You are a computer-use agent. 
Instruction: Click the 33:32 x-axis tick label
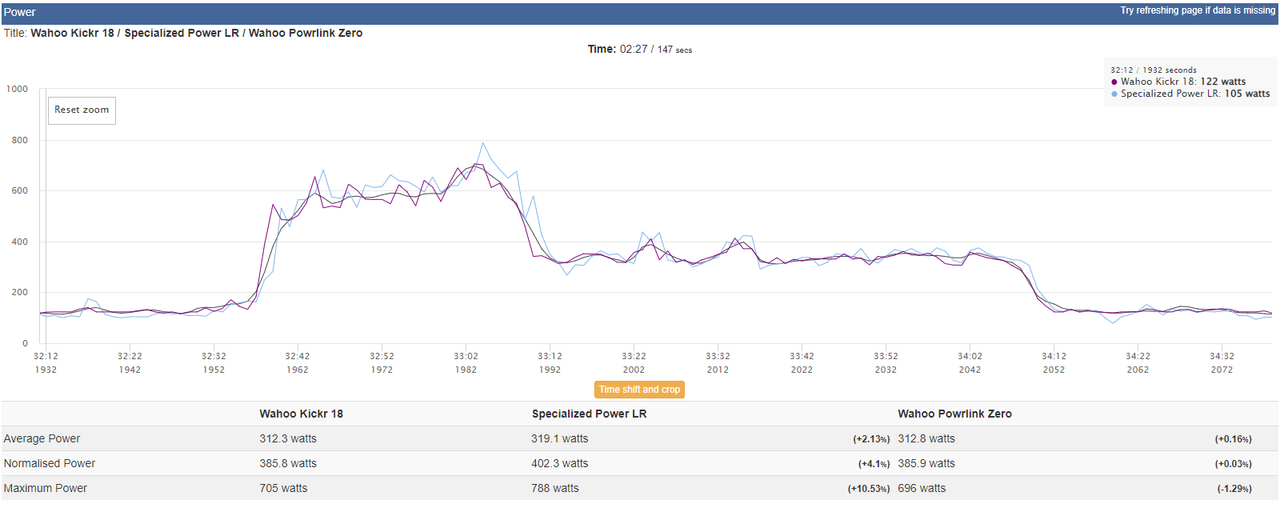point(718,356)
